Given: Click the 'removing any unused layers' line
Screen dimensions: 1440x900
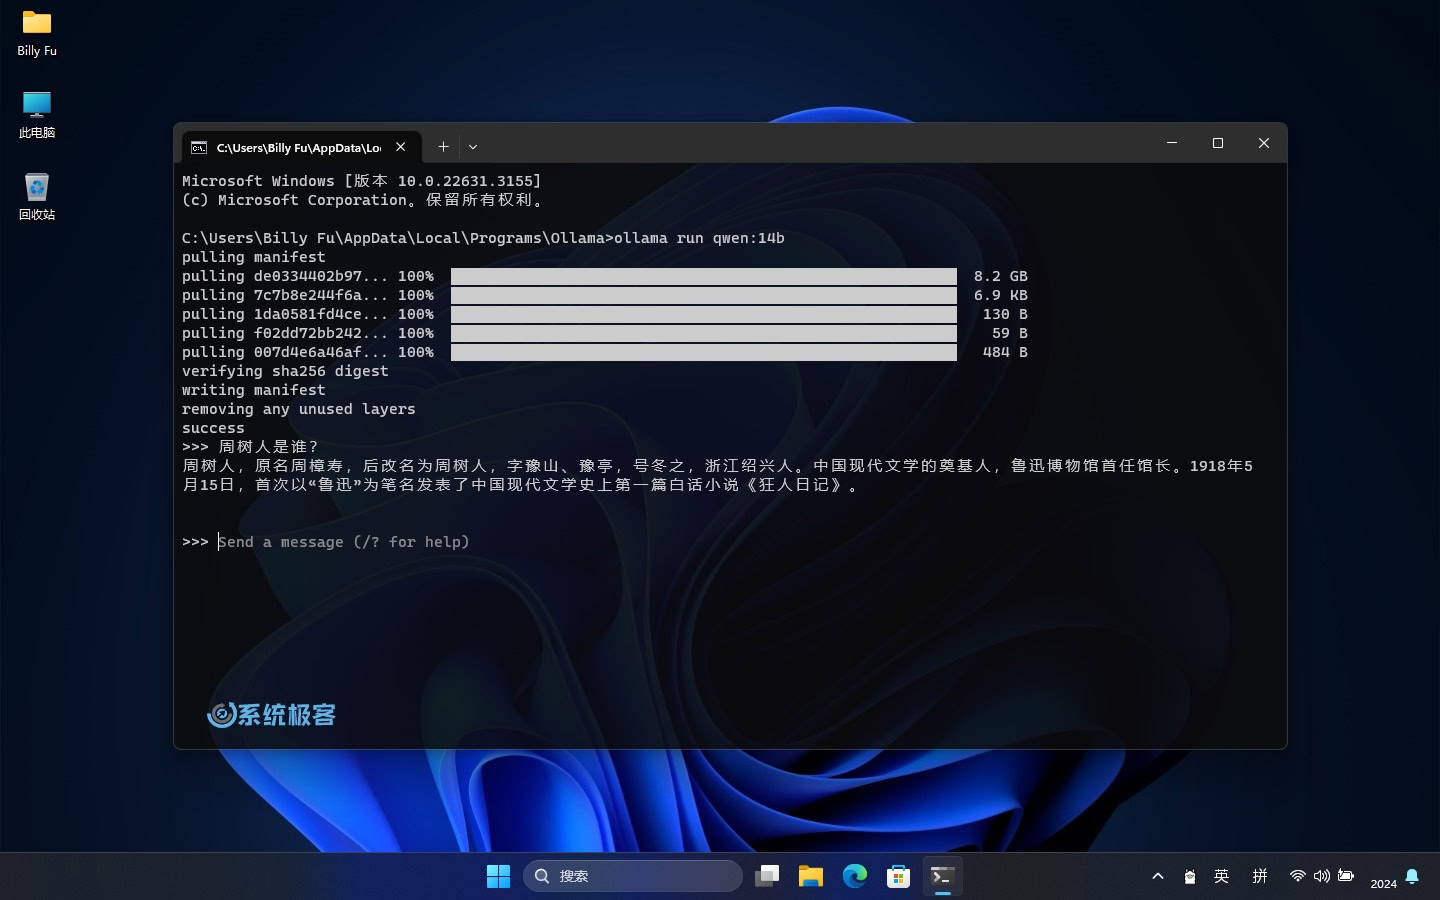Looking at the screenshot, I should [x=298, y=409].
